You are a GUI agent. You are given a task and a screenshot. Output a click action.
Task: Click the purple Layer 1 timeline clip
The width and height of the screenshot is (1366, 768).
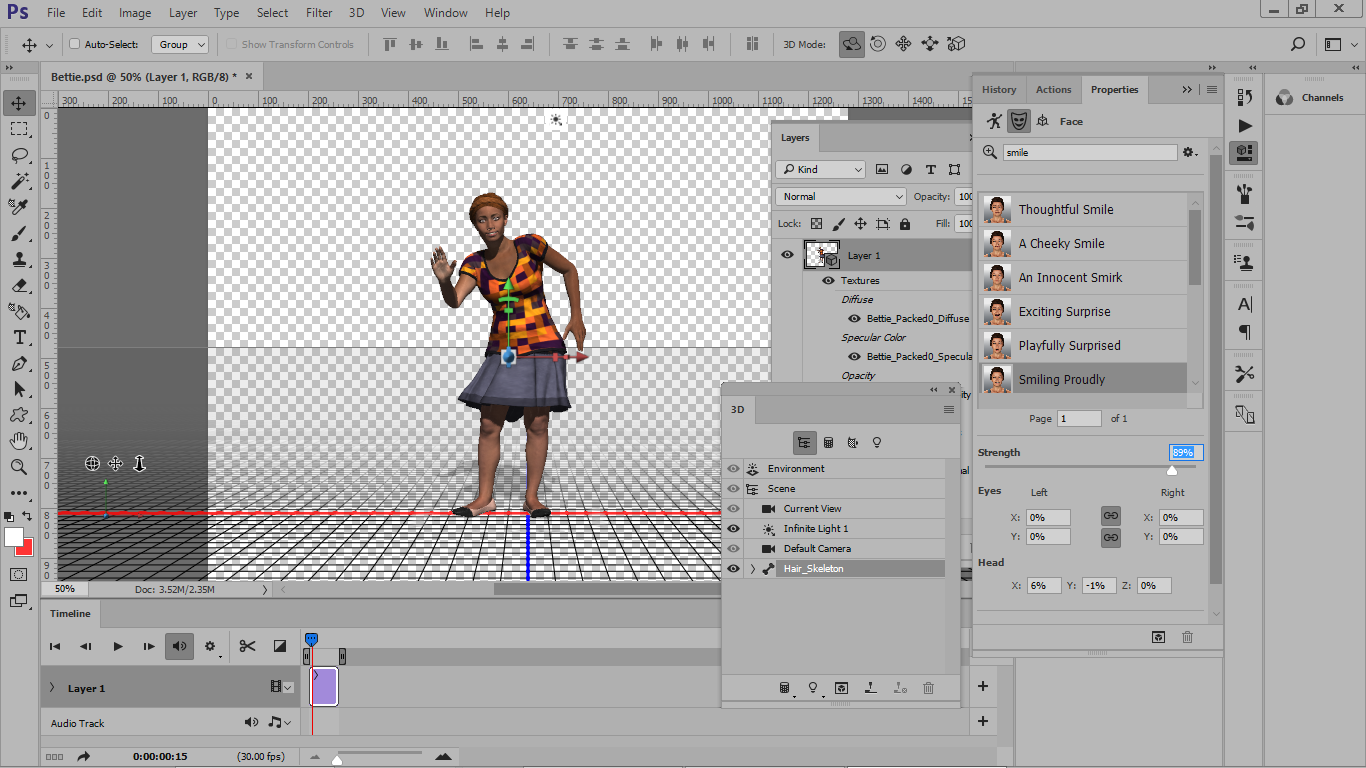point(325,687)
